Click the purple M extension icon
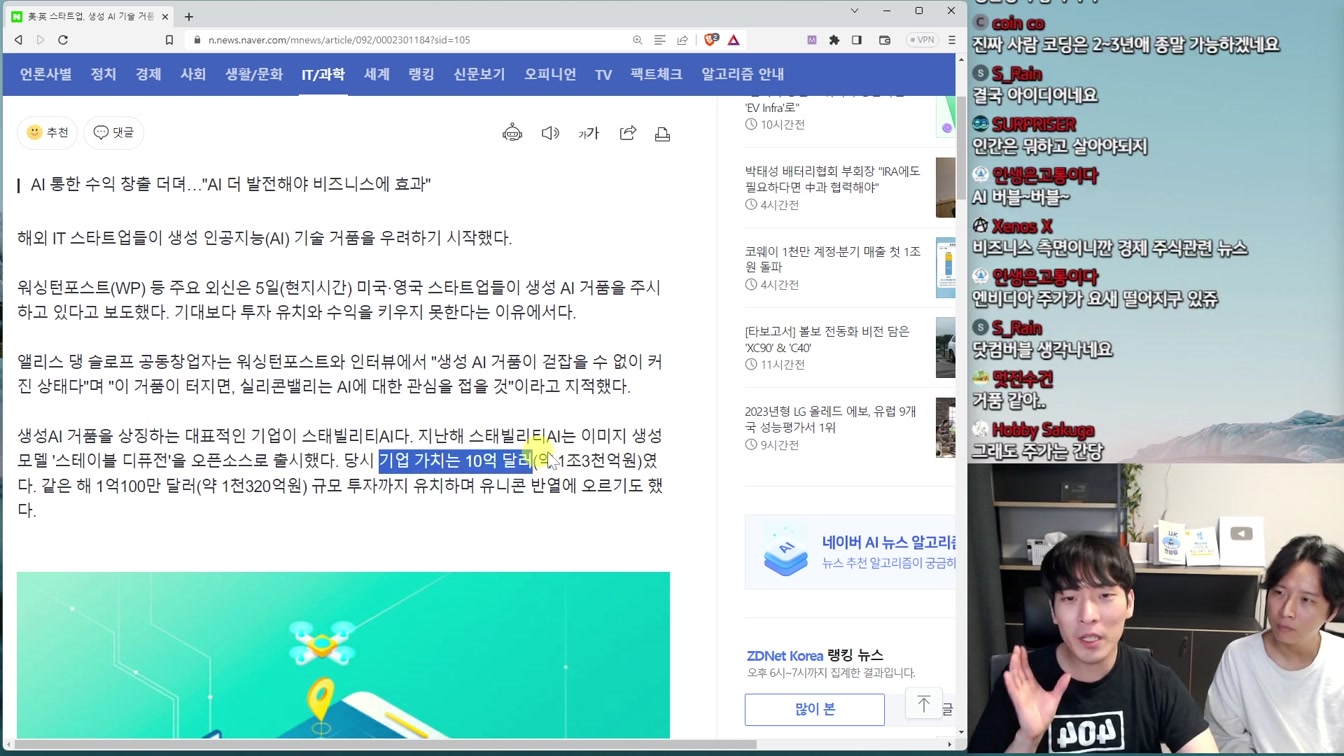The width and height of the screenshot is (1344, 756). point(812,40)
